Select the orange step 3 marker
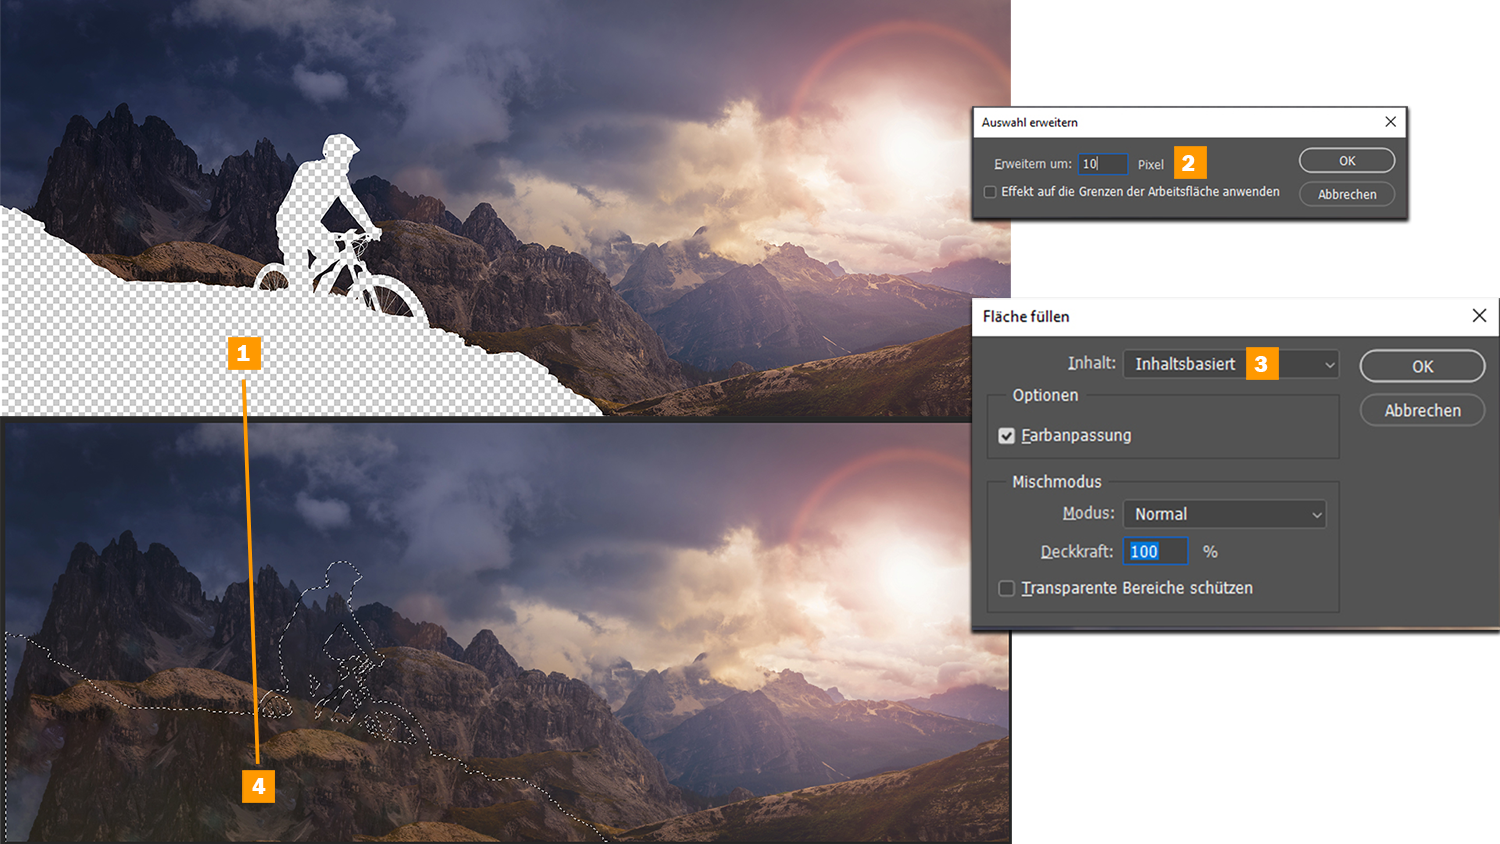 point(1261,364)
